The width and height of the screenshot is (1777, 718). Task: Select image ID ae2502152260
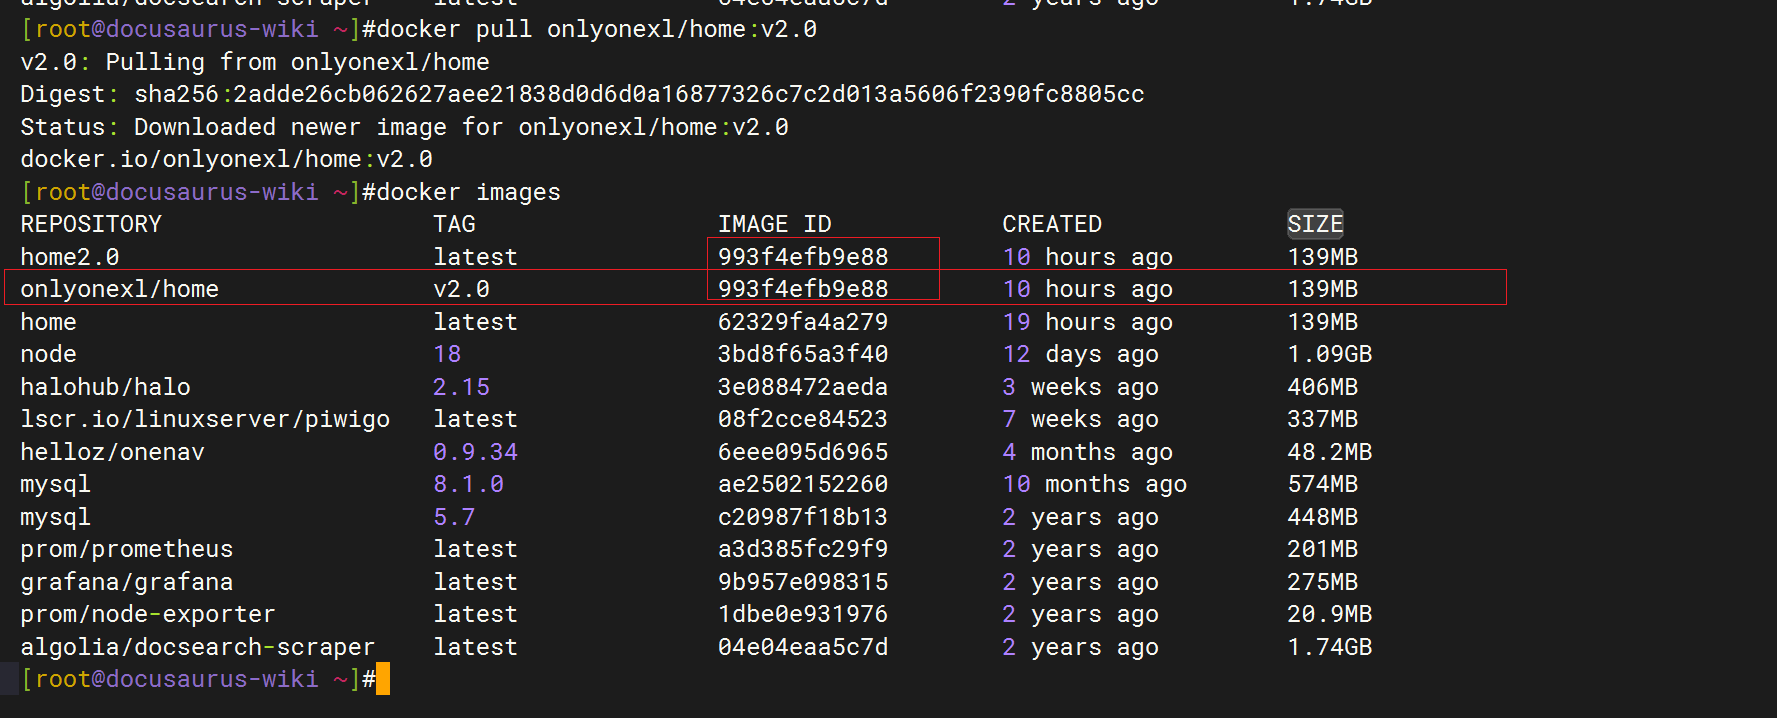click(x=803, y=484)
